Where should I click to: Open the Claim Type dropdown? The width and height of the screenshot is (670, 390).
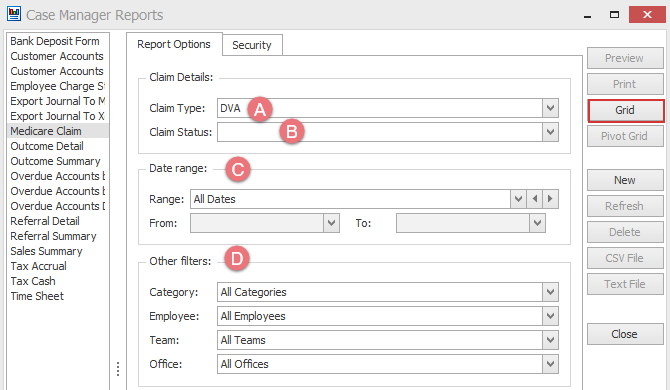pyautogui.click(x=550, y=108)
